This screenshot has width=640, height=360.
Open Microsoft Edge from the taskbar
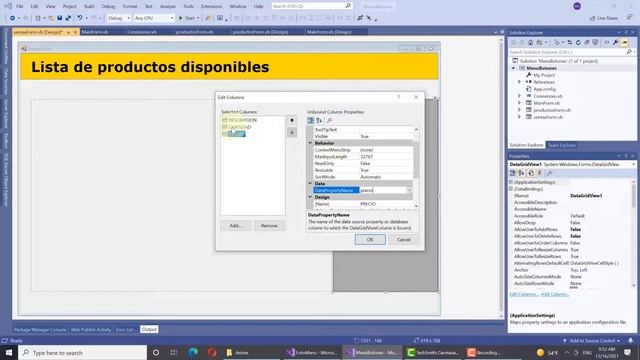193,353
